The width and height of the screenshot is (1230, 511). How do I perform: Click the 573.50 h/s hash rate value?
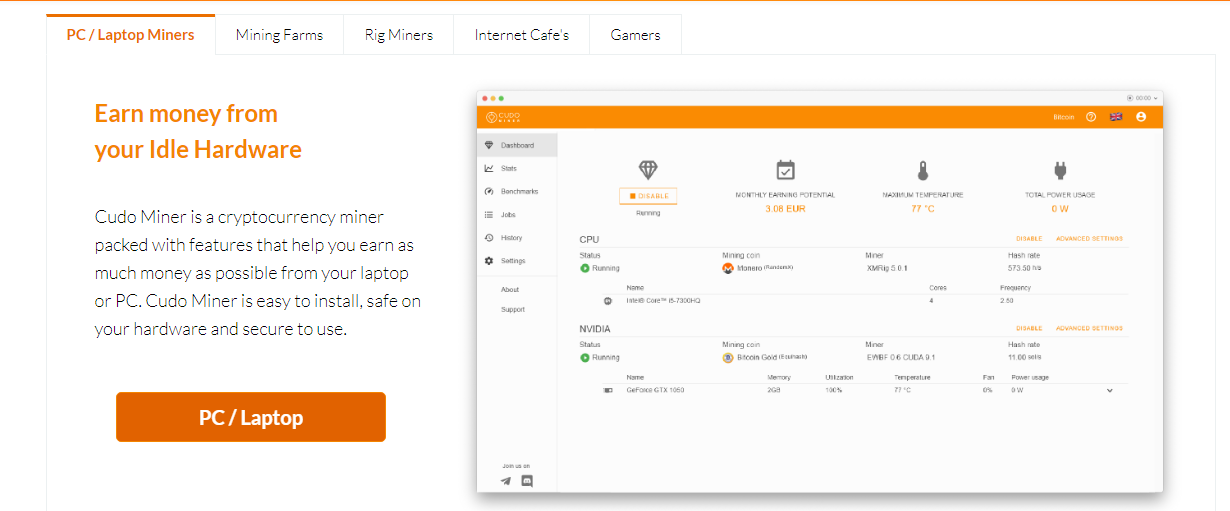1027,268
